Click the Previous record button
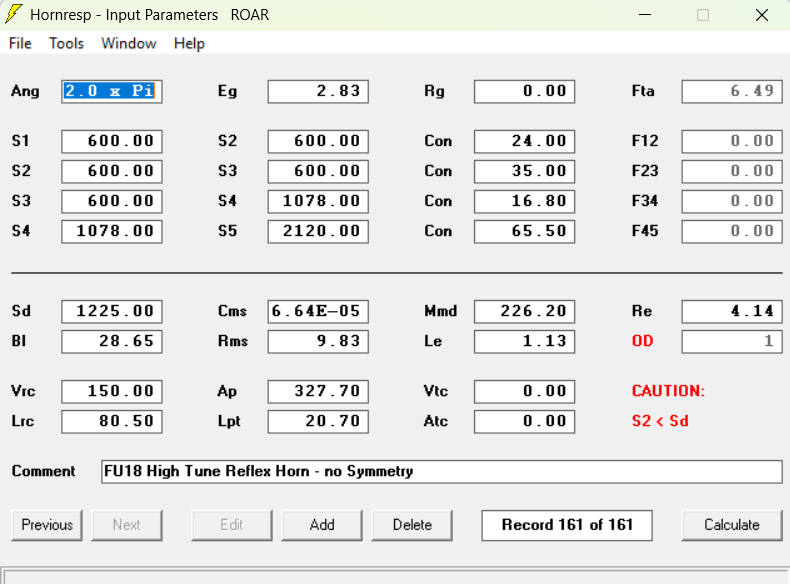 47,525
